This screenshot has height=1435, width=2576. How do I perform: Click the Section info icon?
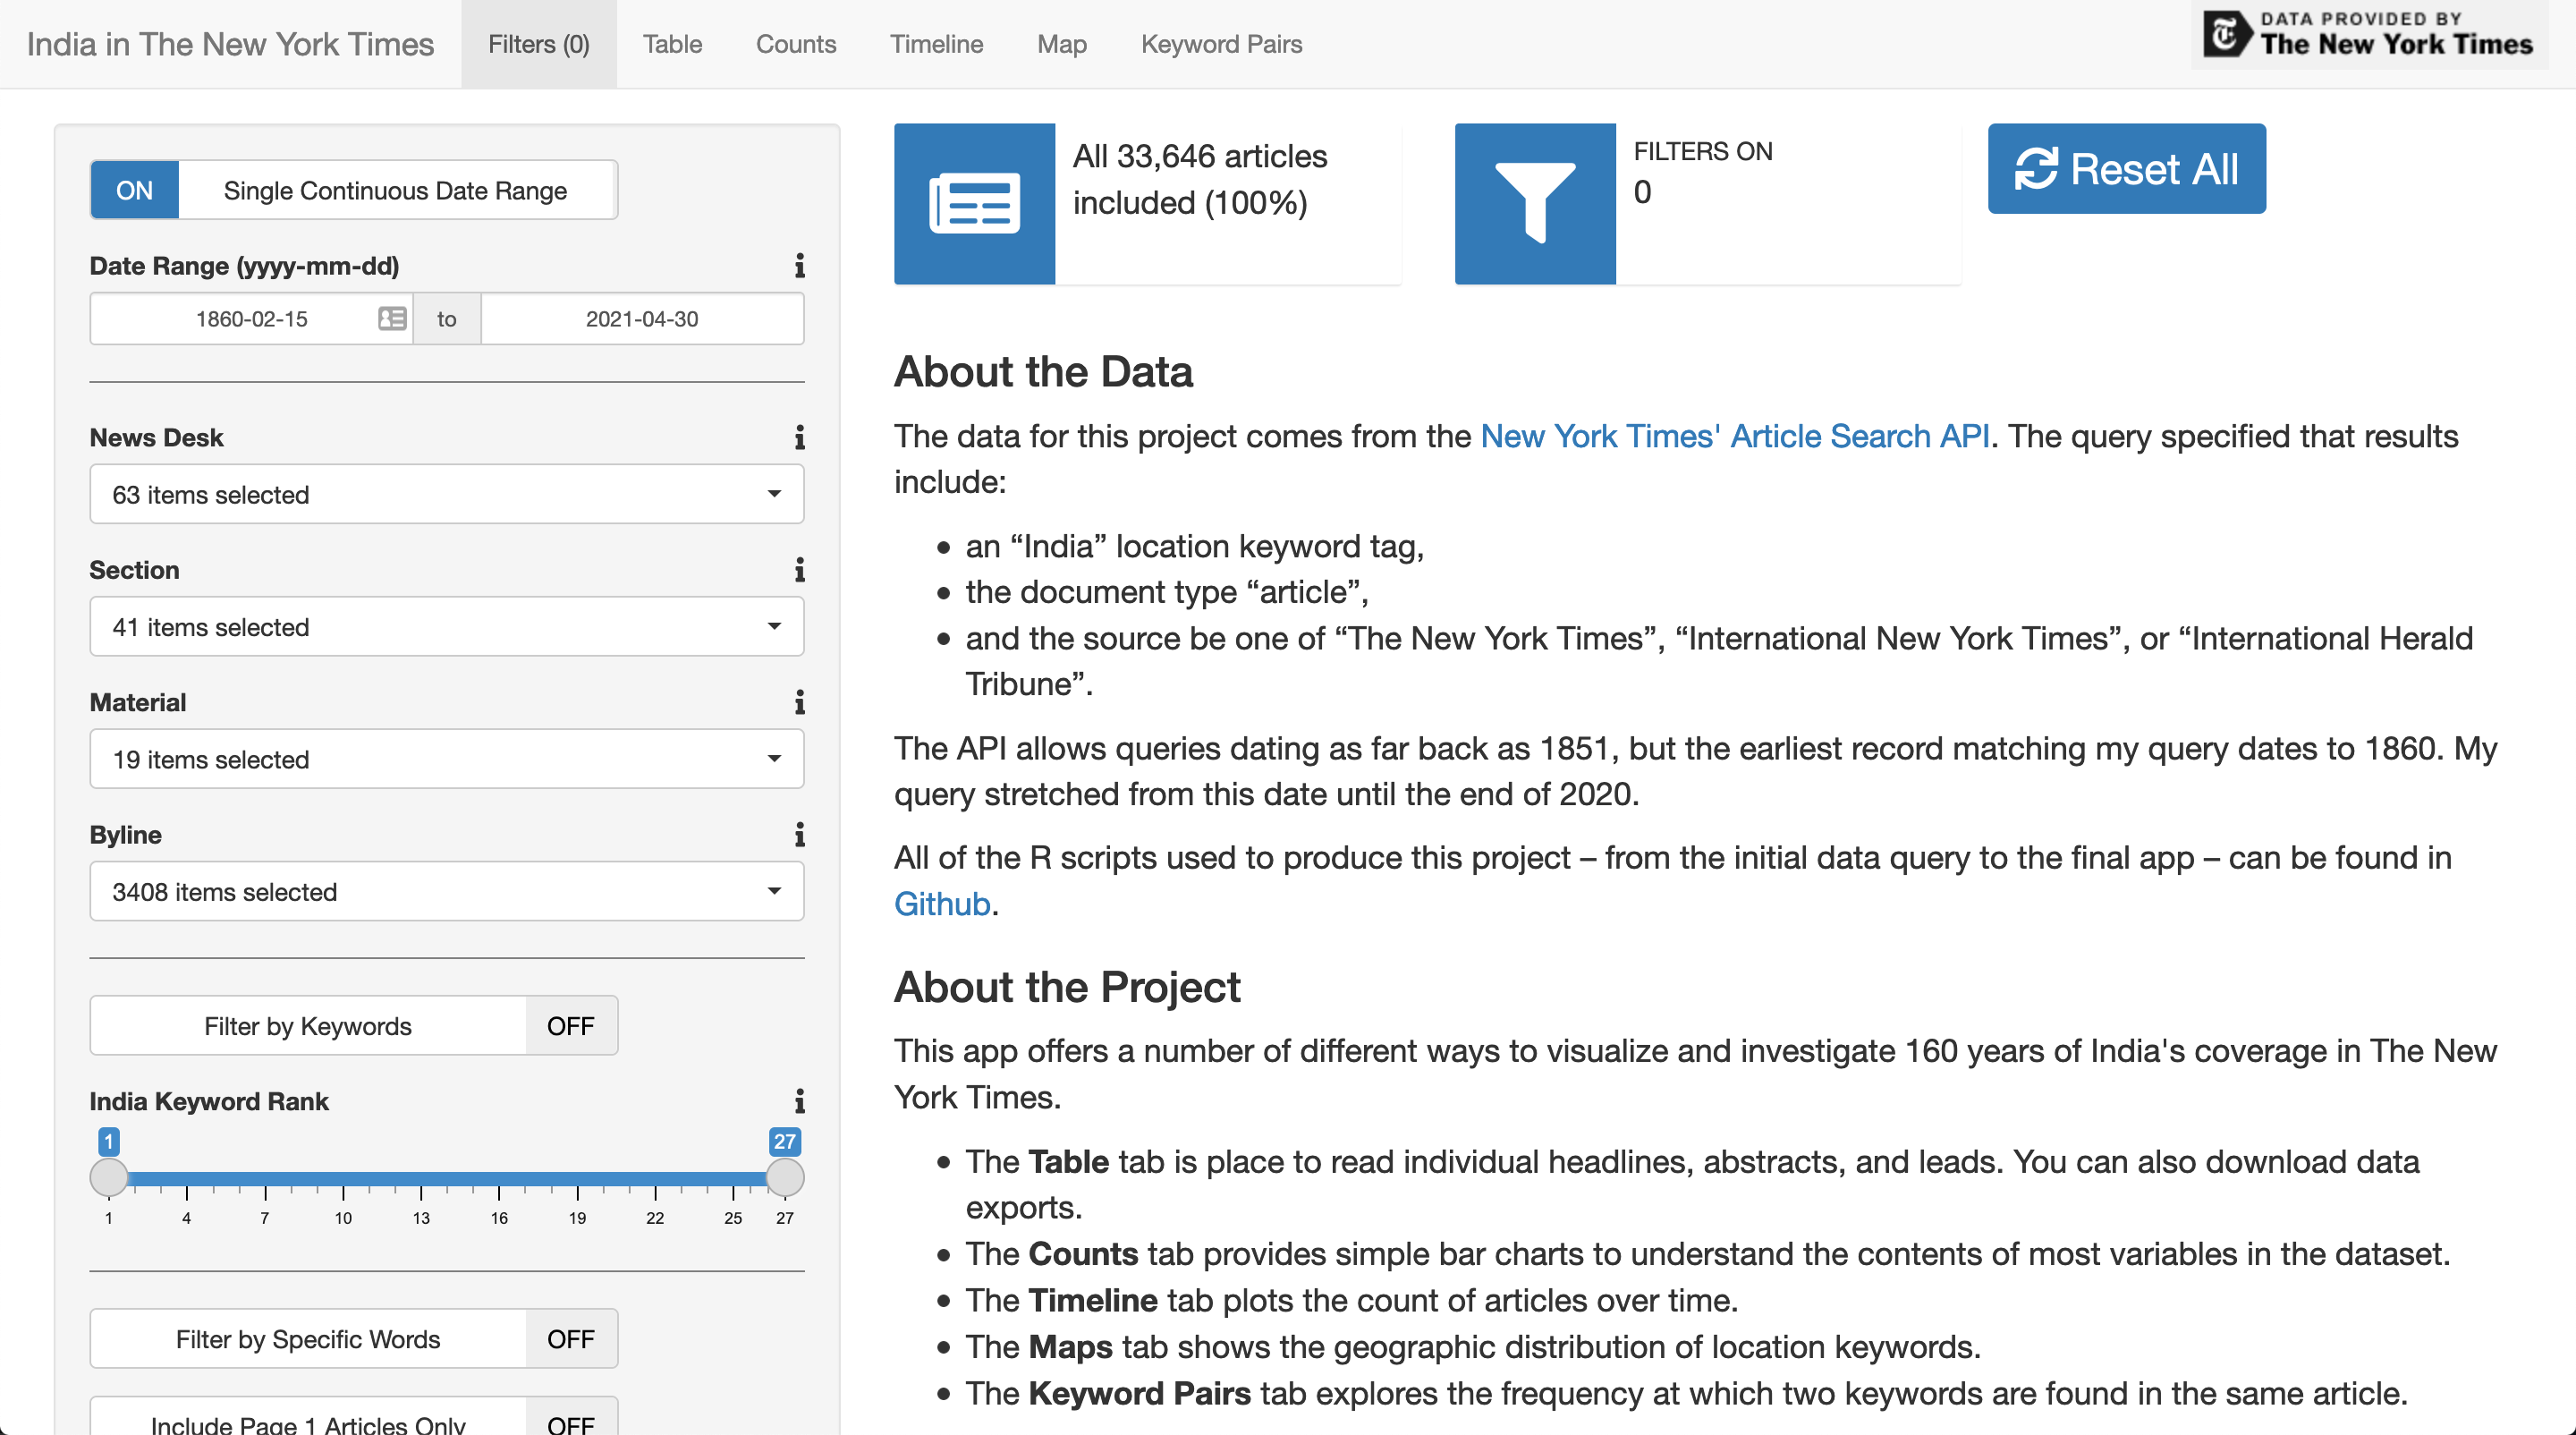click(x=799, y=570)
